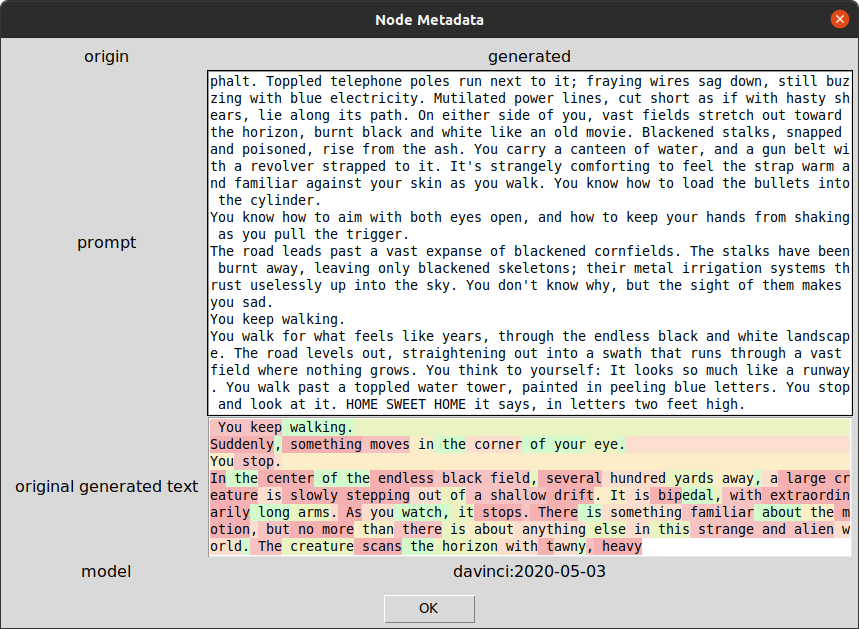This screenshot has width=859, height=629.
Task: Click the 'generated' origin value
Action: (529, 56)
